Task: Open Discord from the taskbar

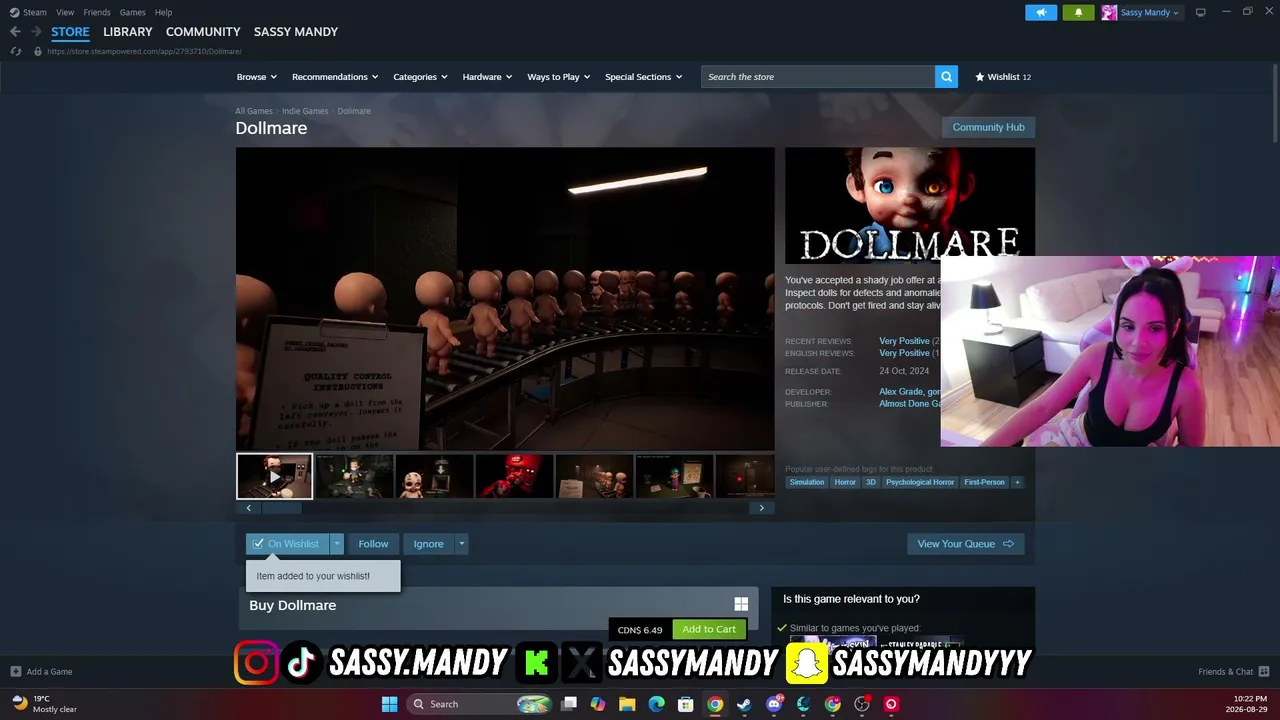Action: coord(774,704)
